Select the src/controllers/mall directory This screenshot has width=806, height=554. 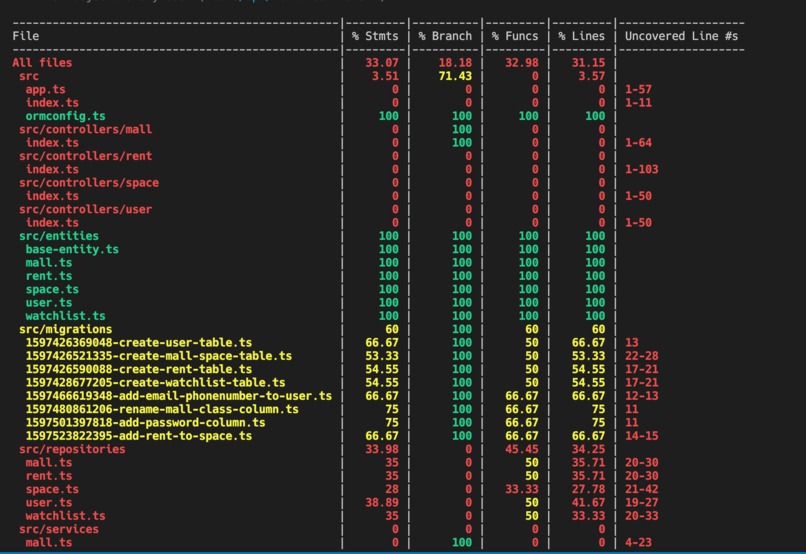(x=85, y=130)
